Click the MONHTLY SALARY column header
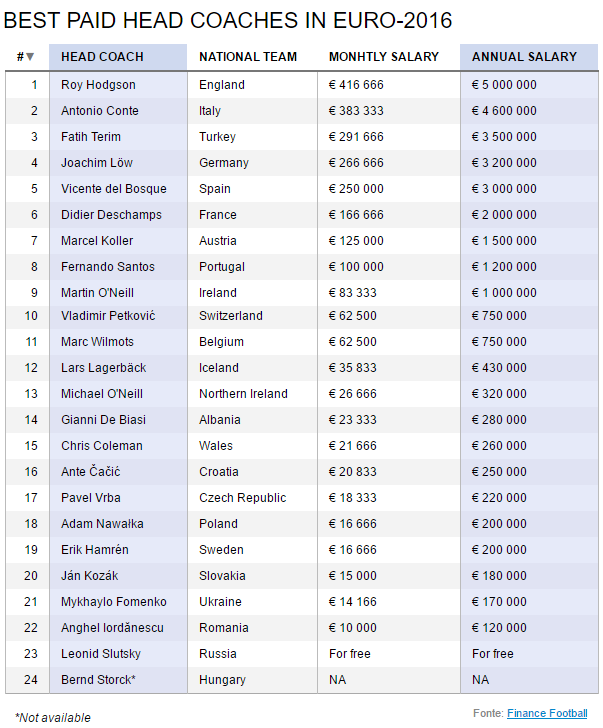603x728 pixels. pyautogui.click(x=383, y=57)
